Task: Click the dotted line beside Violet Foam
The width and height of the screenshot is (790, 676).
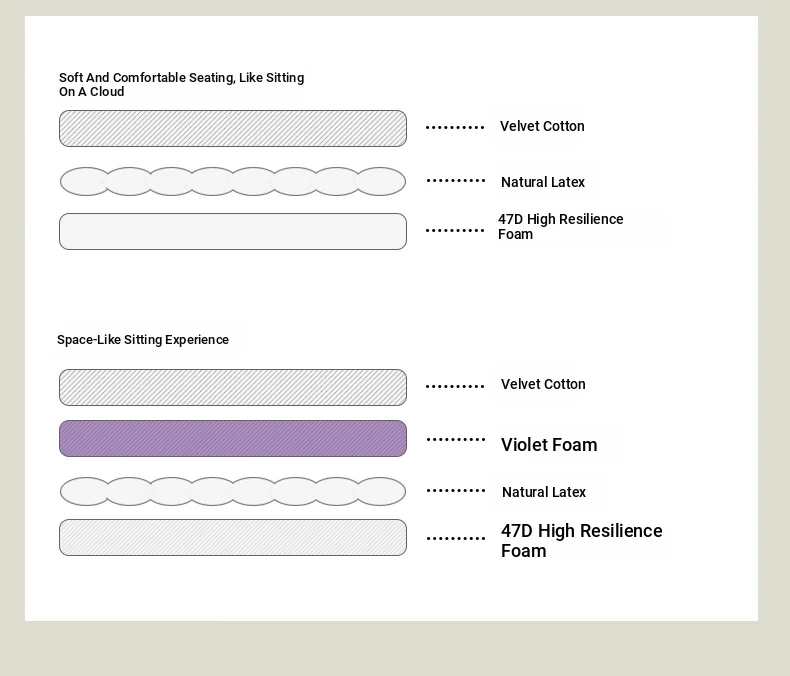Action: 455,440
